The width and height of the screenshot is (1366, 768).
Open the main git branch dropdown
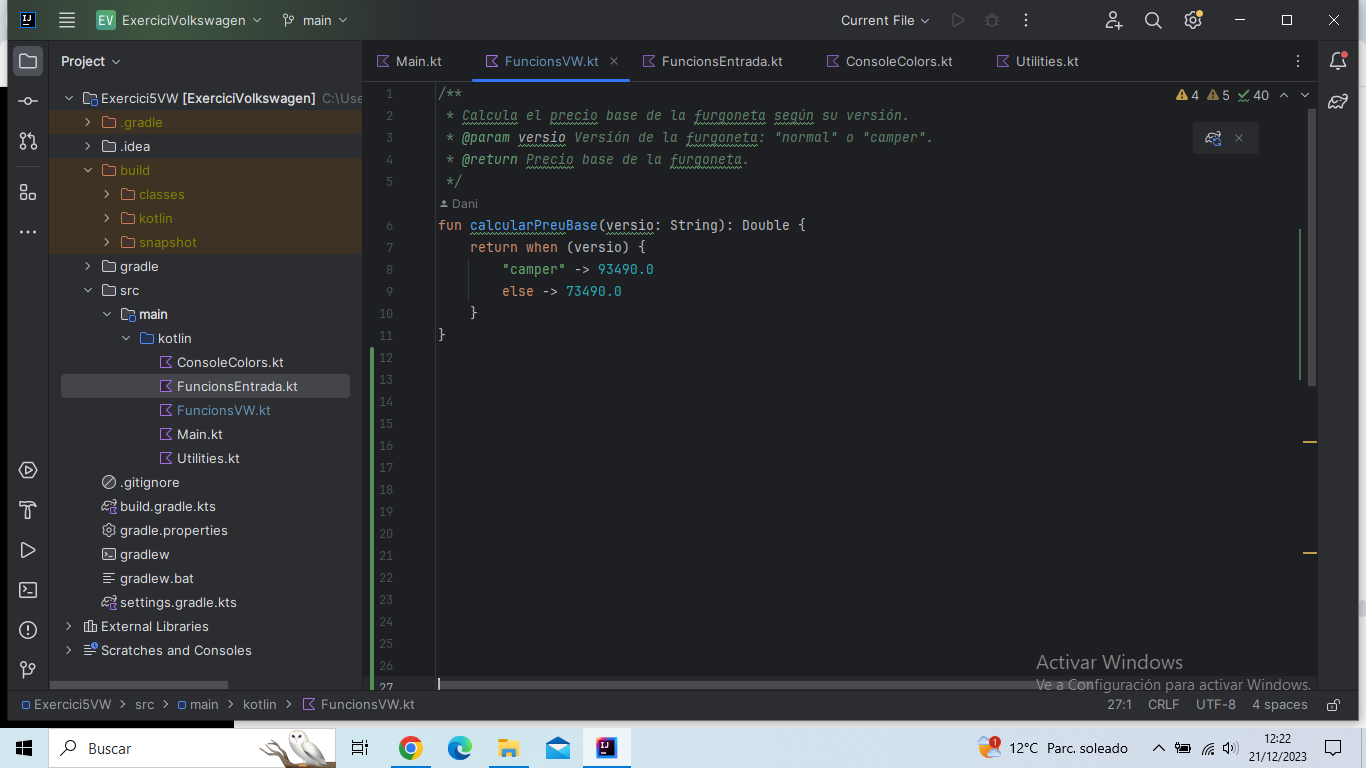click(315, 20)
